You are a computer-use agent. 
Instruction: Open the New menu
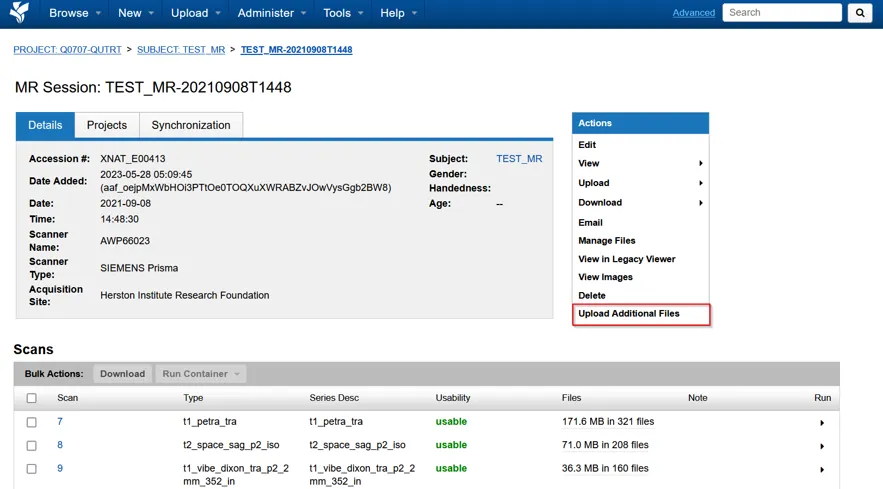click(135, 13)
